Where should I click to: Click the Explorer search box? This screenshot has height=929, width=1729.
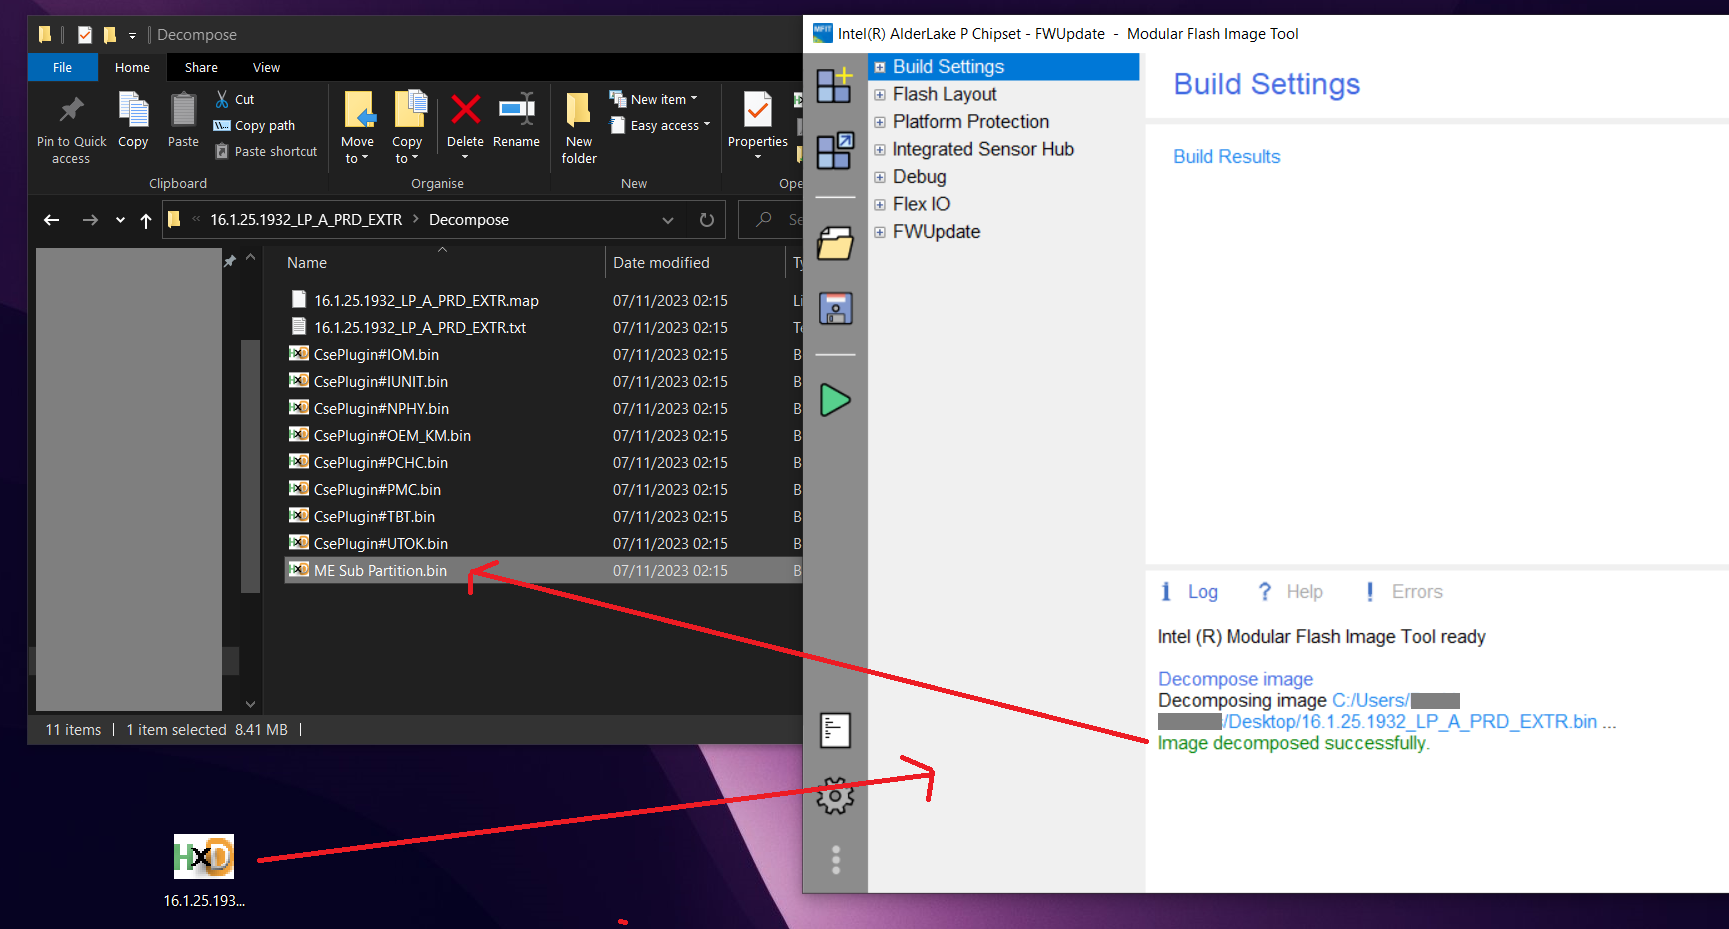tap(771, 220)
